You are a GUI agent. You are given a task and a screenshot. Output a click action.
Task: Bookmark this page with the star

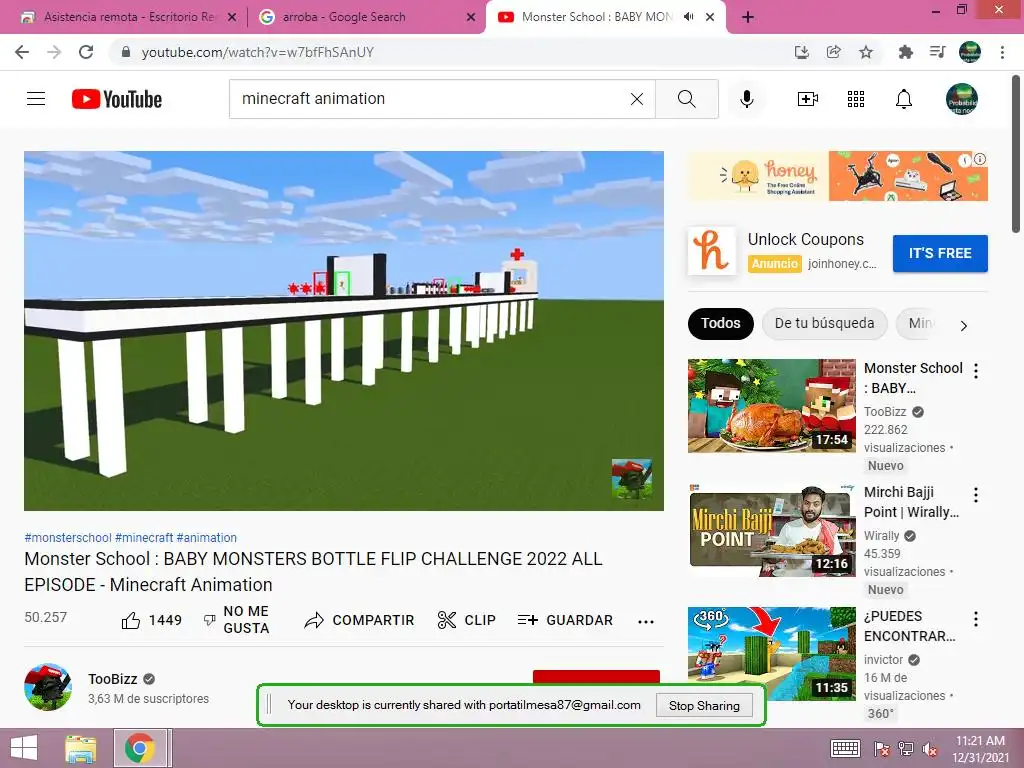coord(866,52)
